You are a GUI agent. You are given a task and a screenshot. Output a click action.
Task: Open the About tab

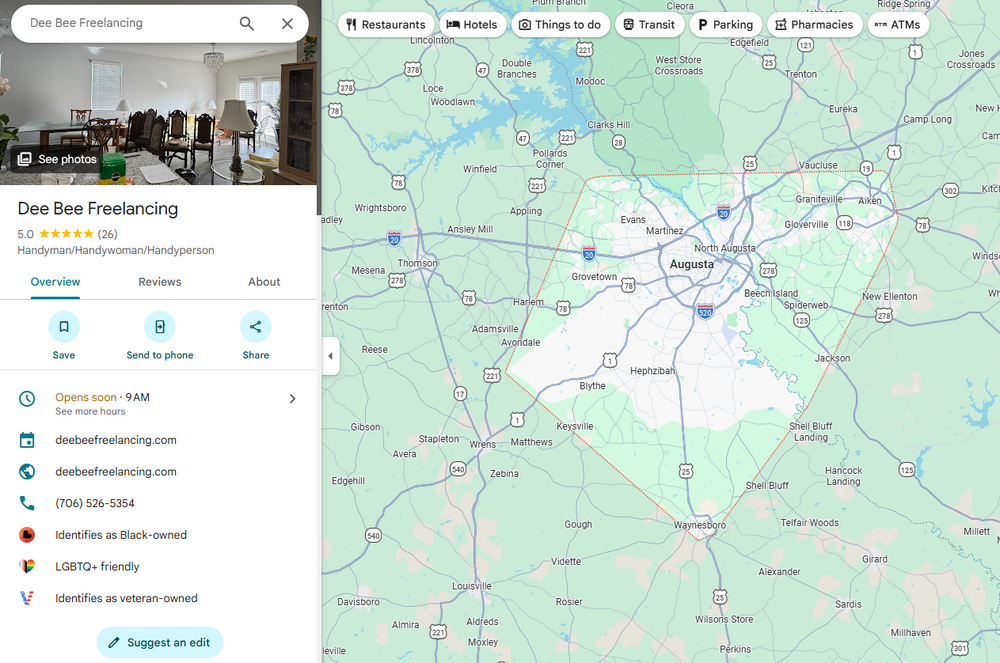[x=264, y=282]
